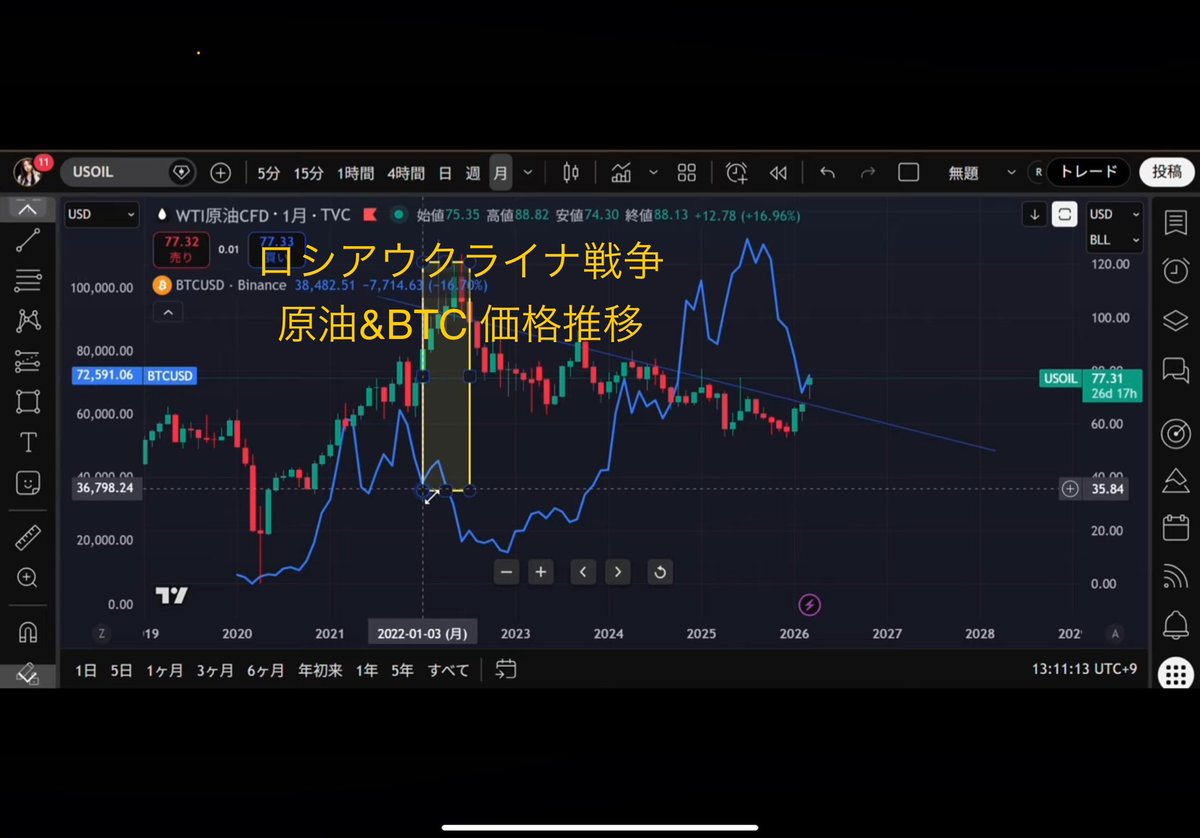The width and height of the screenshot is (1200, 838).
Task: Open the target-shaped sidebar icon
Action: point(1174,433)
